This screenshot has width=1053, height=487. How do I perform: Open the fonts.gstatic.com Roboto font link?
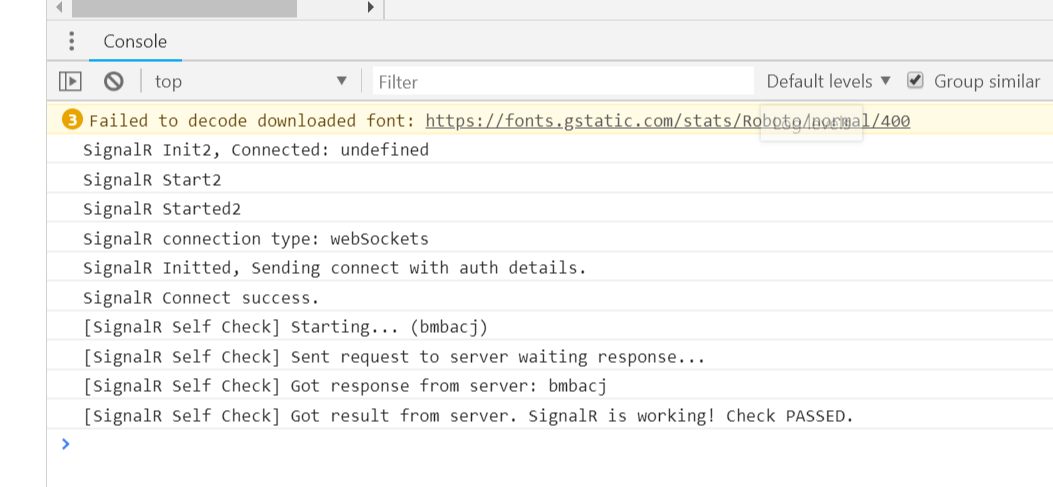pyautogui.click(x=667, y=121)
